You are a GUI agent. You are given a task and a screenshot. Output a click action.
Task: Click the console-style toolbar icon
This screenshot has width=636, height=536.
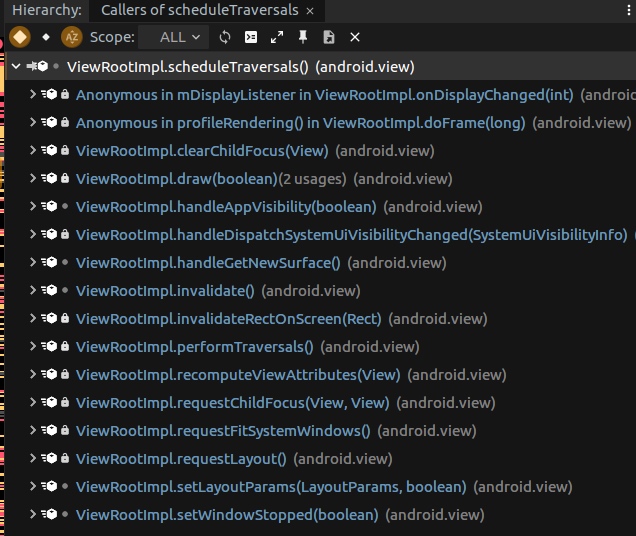[251, 37]
